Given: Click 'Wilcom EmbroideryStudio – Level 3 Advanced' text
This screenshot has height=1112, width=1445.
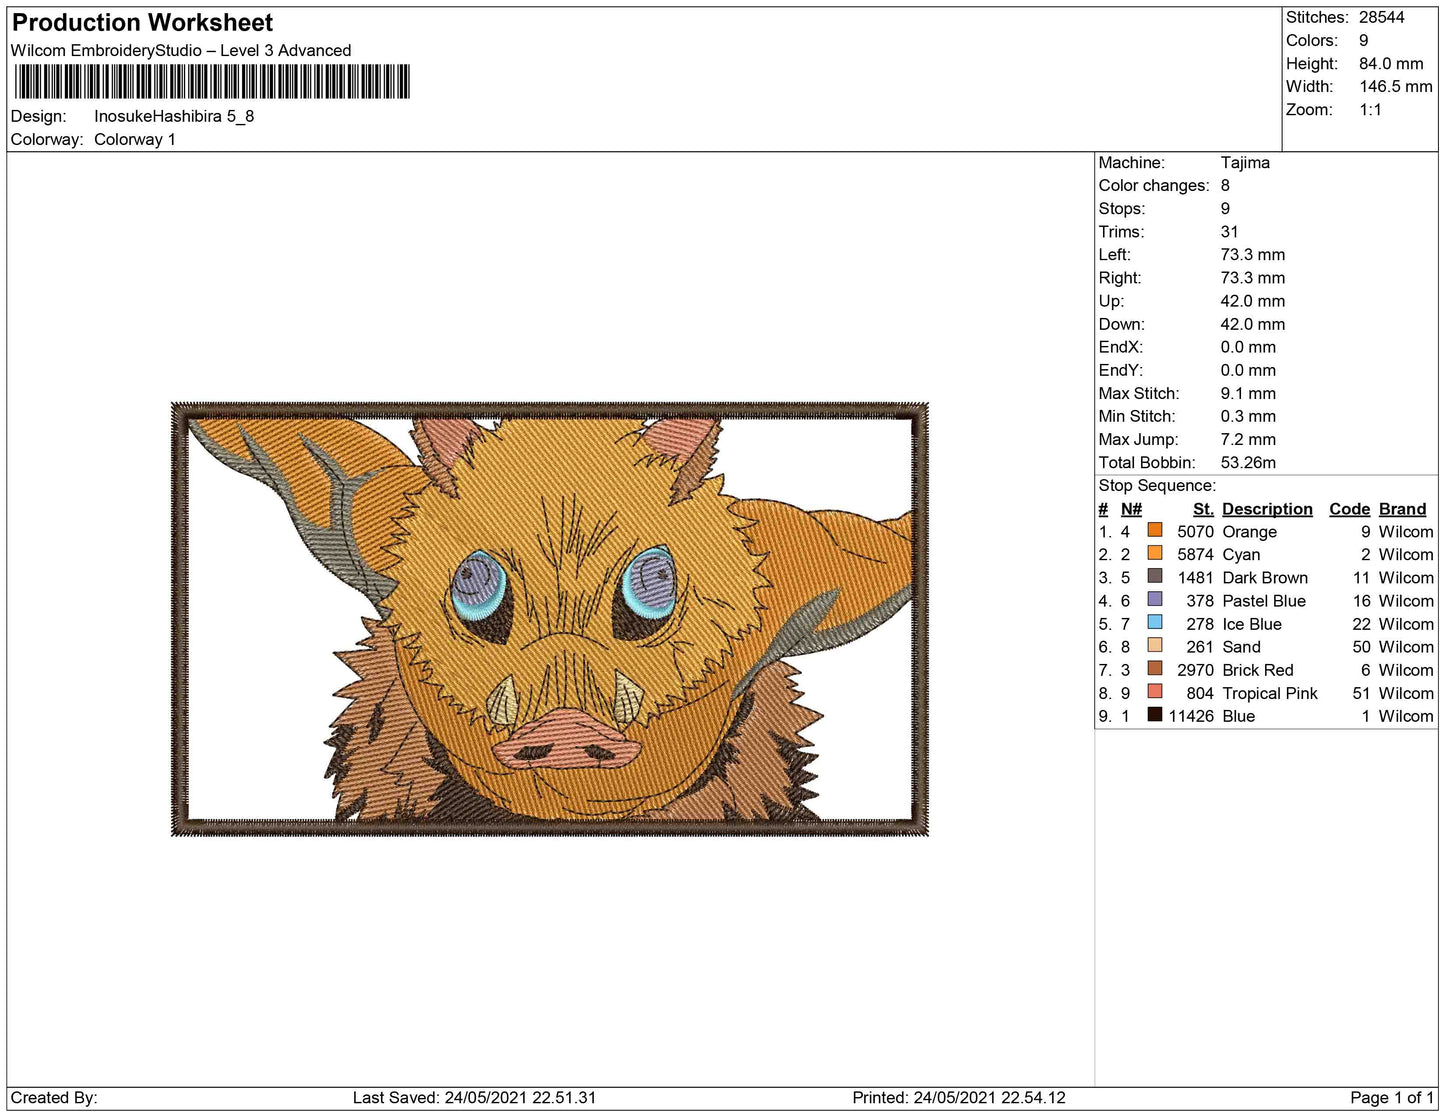Looking at the screenshot, I should [x=181, y=50].
